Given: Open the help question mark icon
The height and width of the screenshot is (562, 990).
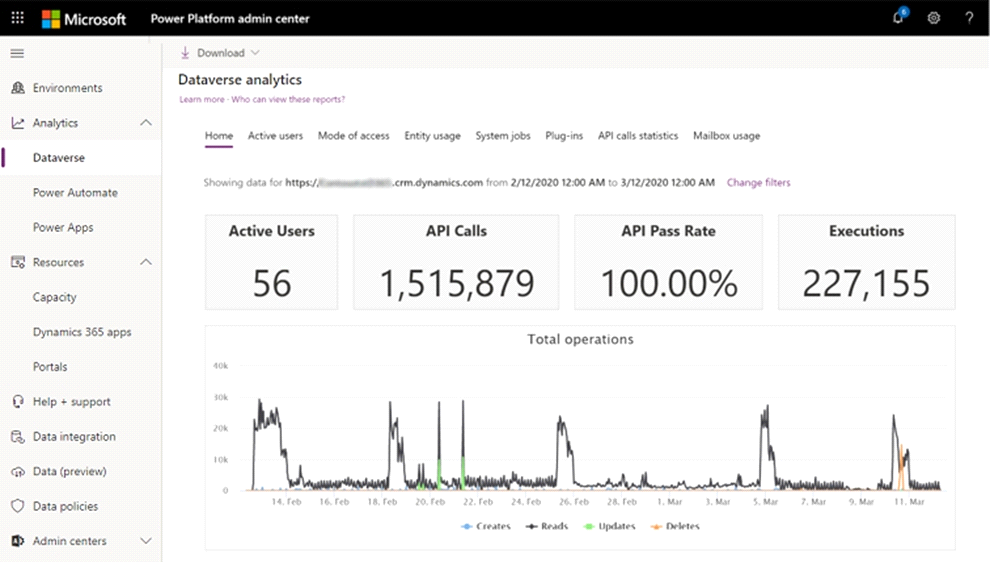Looking at the screenshot, I should pos(969,18).
